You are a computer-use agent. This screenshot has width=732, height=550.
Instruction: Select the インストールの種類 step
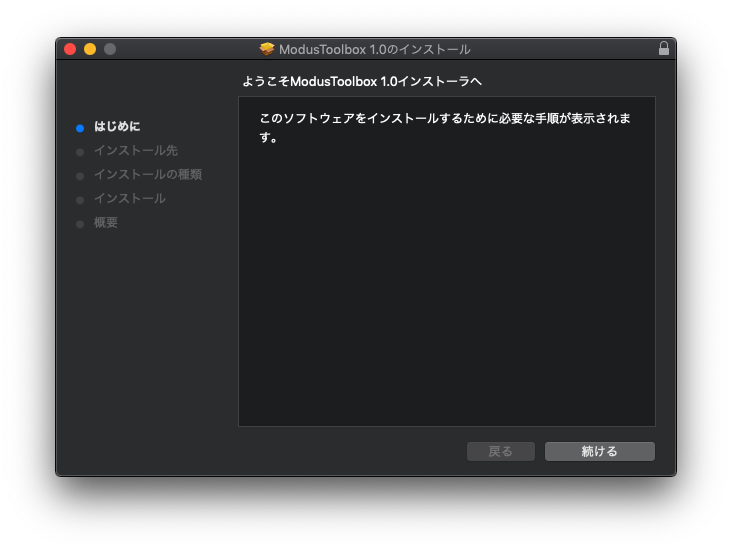(148, 175)
